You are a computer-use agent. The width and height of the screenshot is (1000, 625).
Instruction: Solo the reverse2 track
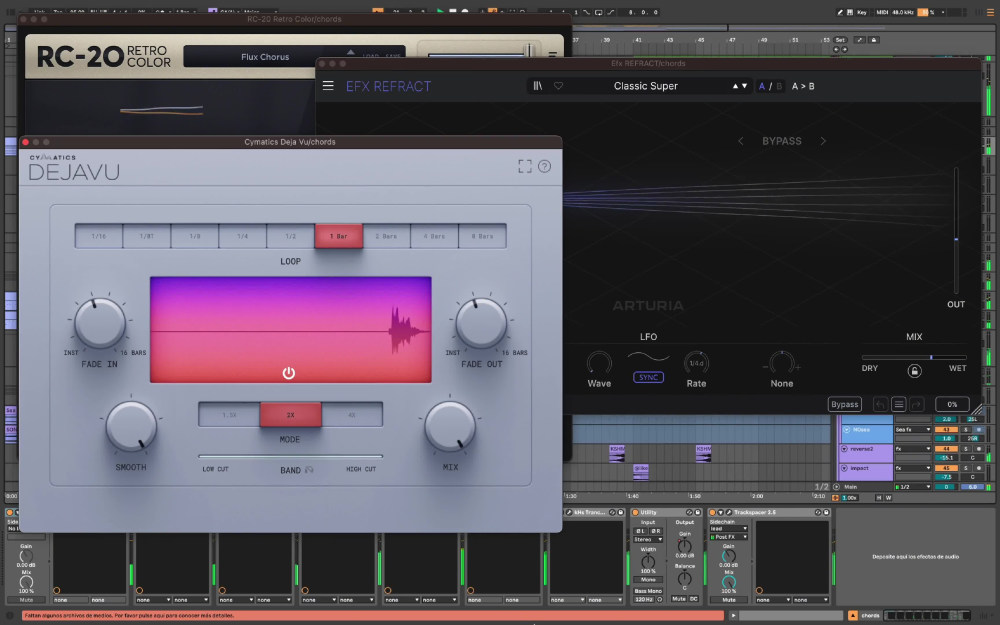[966, 449]
